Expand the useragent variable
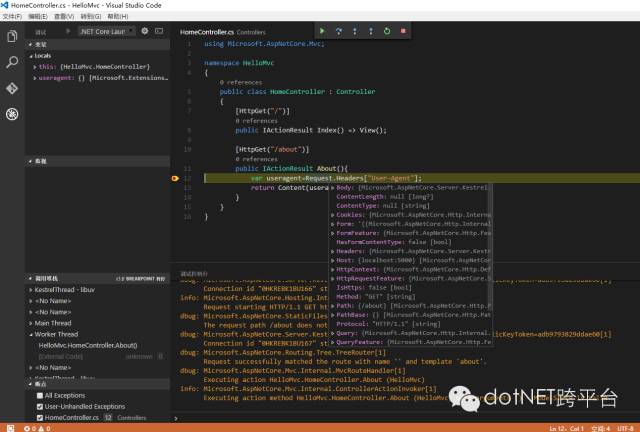 click(x=35, y=78)
